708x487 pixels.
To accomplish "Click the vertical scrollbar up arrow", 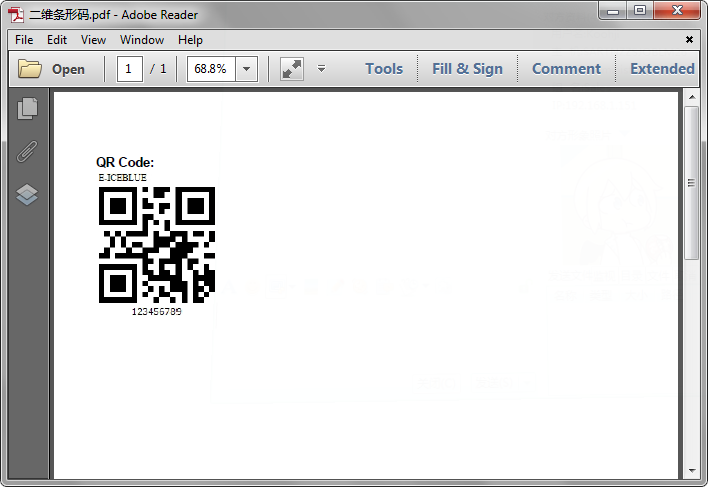I will pos(692,97).
